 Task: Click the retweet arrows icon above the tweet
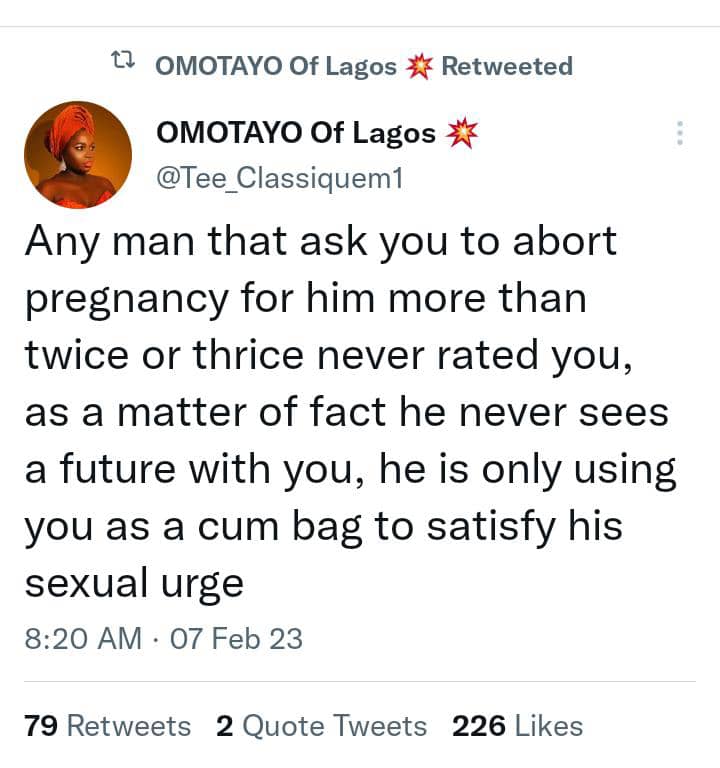(123, 66)
